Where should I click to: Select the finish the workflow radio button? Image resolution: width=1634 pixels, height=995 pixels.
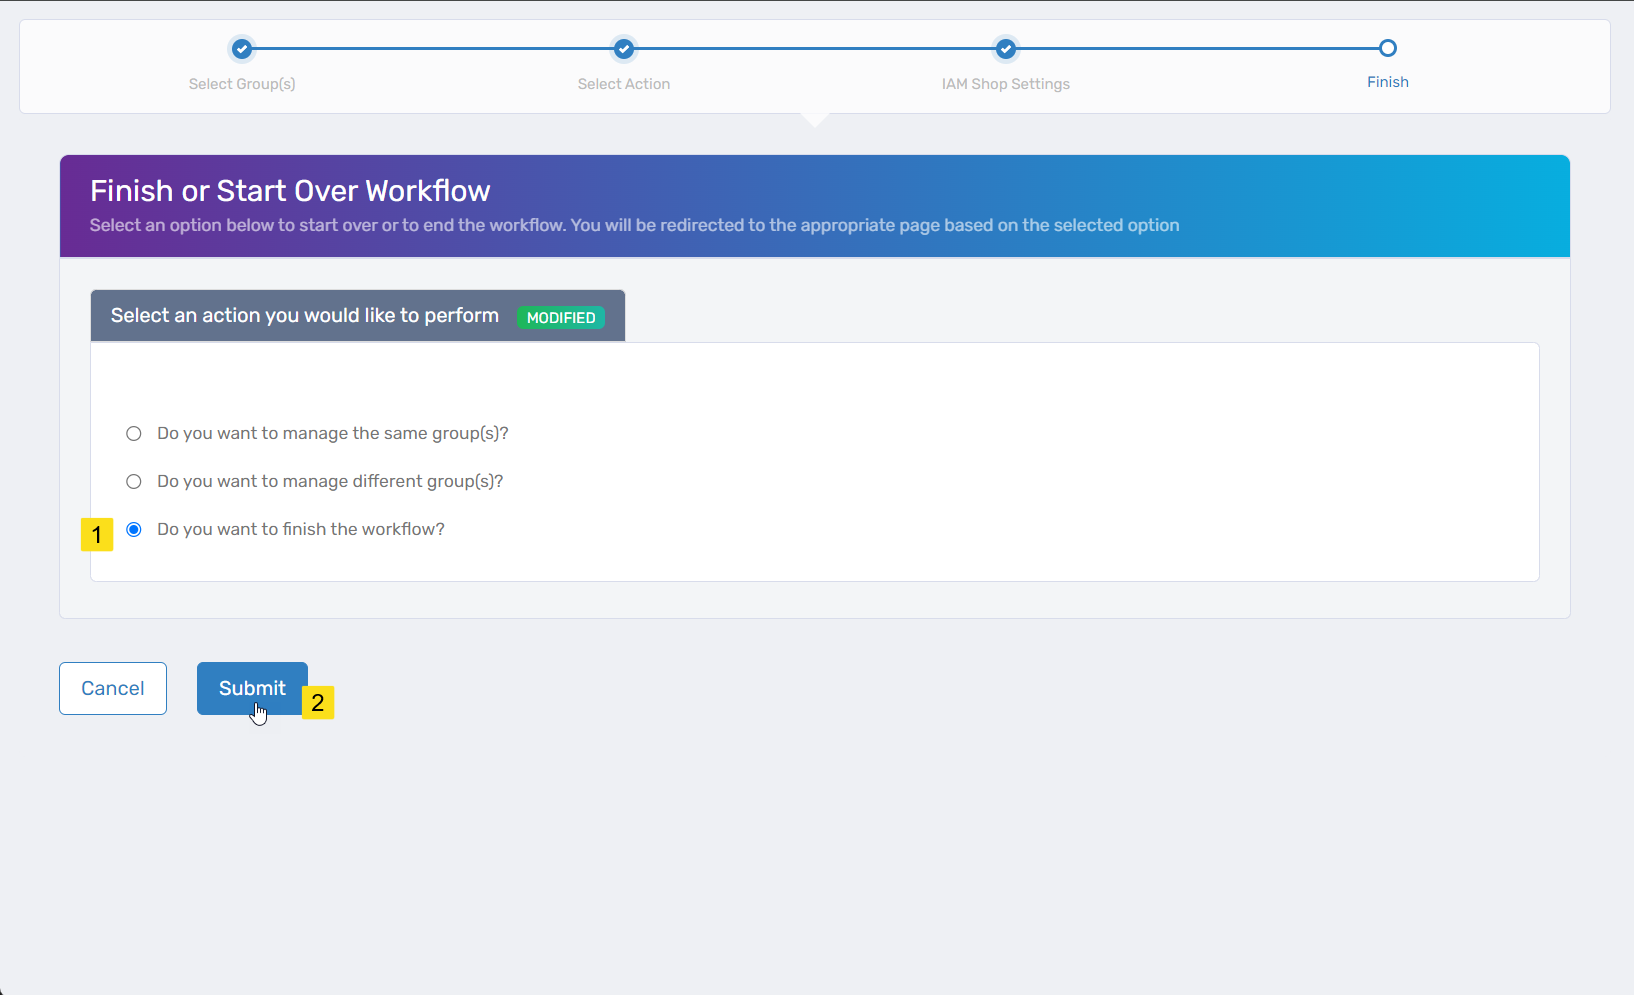134,530
